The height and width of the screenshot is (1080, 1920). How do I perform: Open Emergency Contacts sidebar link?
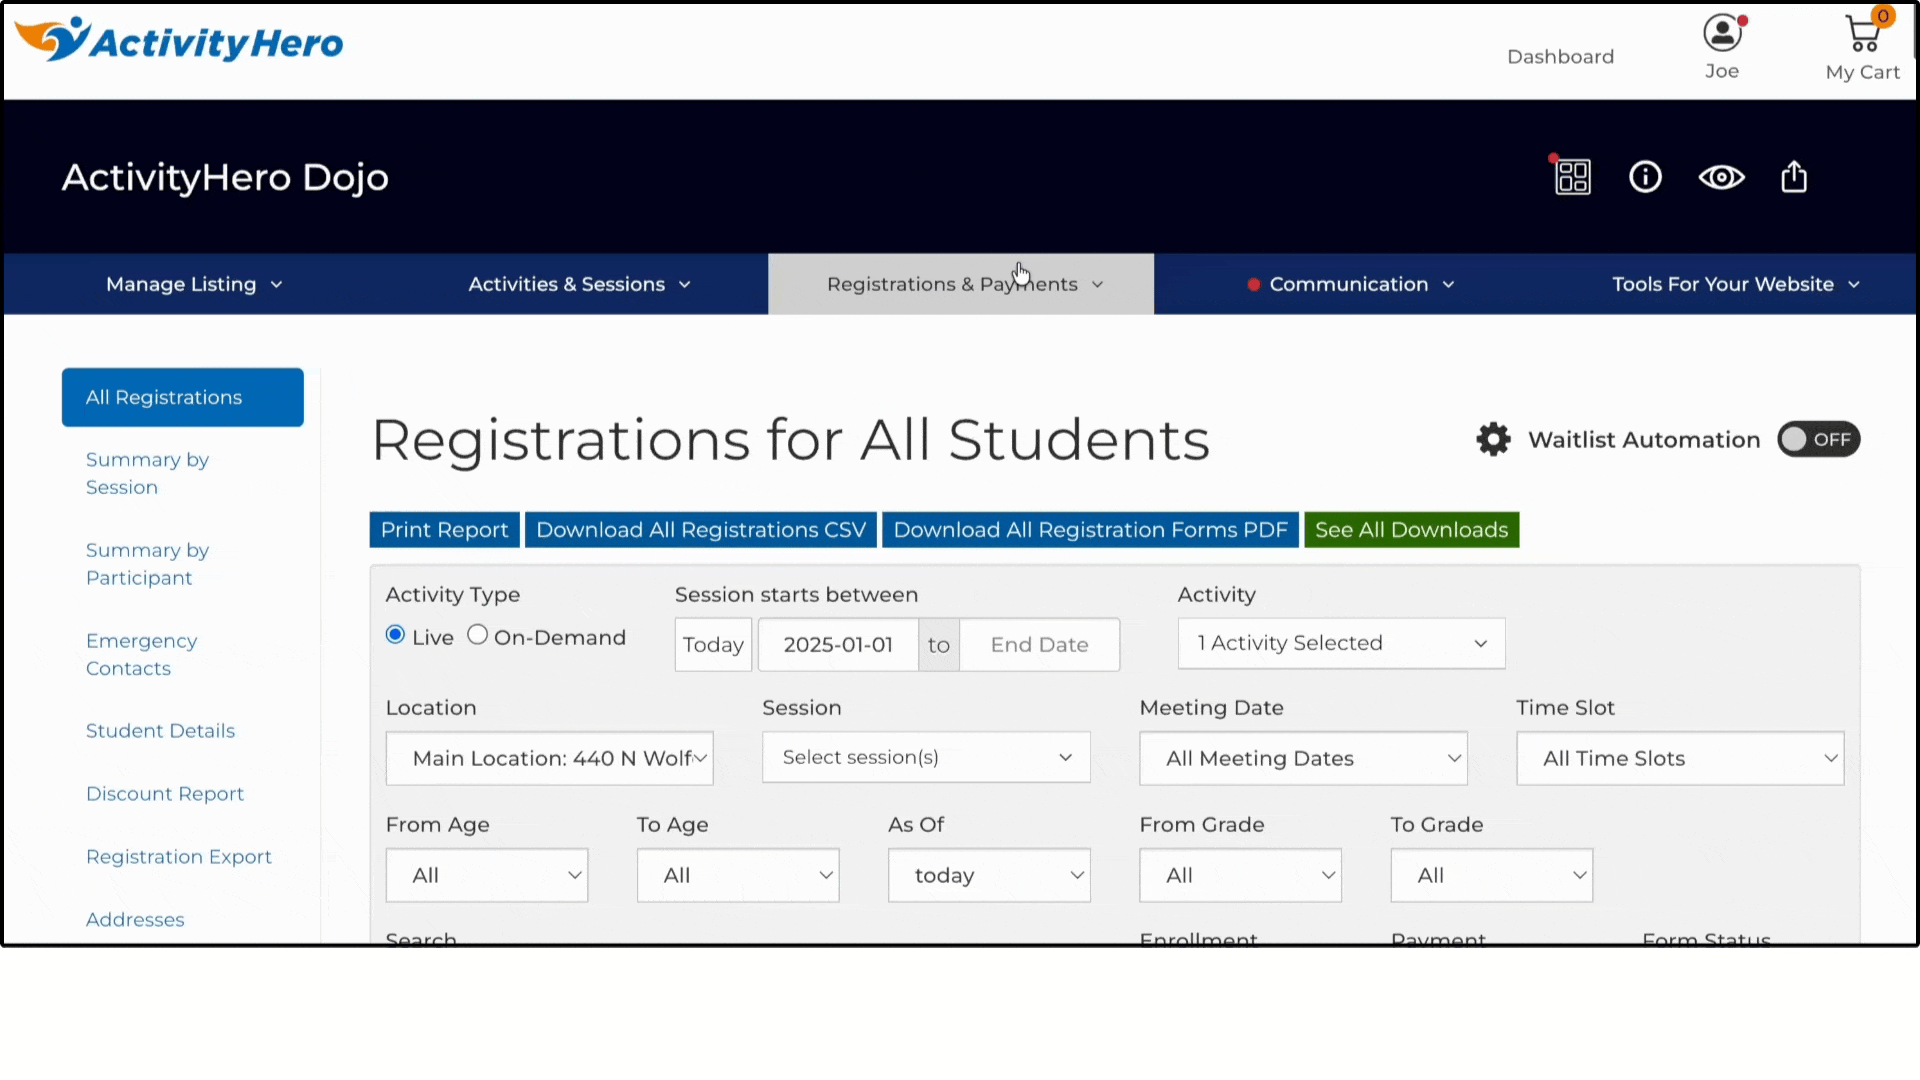coord(141,654)
